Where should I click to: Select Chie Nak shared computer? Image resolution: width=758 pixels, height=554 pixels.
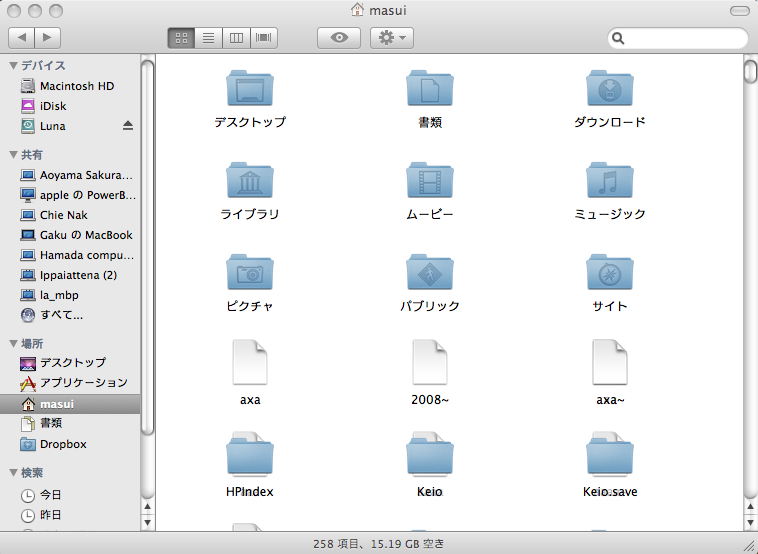70,215
